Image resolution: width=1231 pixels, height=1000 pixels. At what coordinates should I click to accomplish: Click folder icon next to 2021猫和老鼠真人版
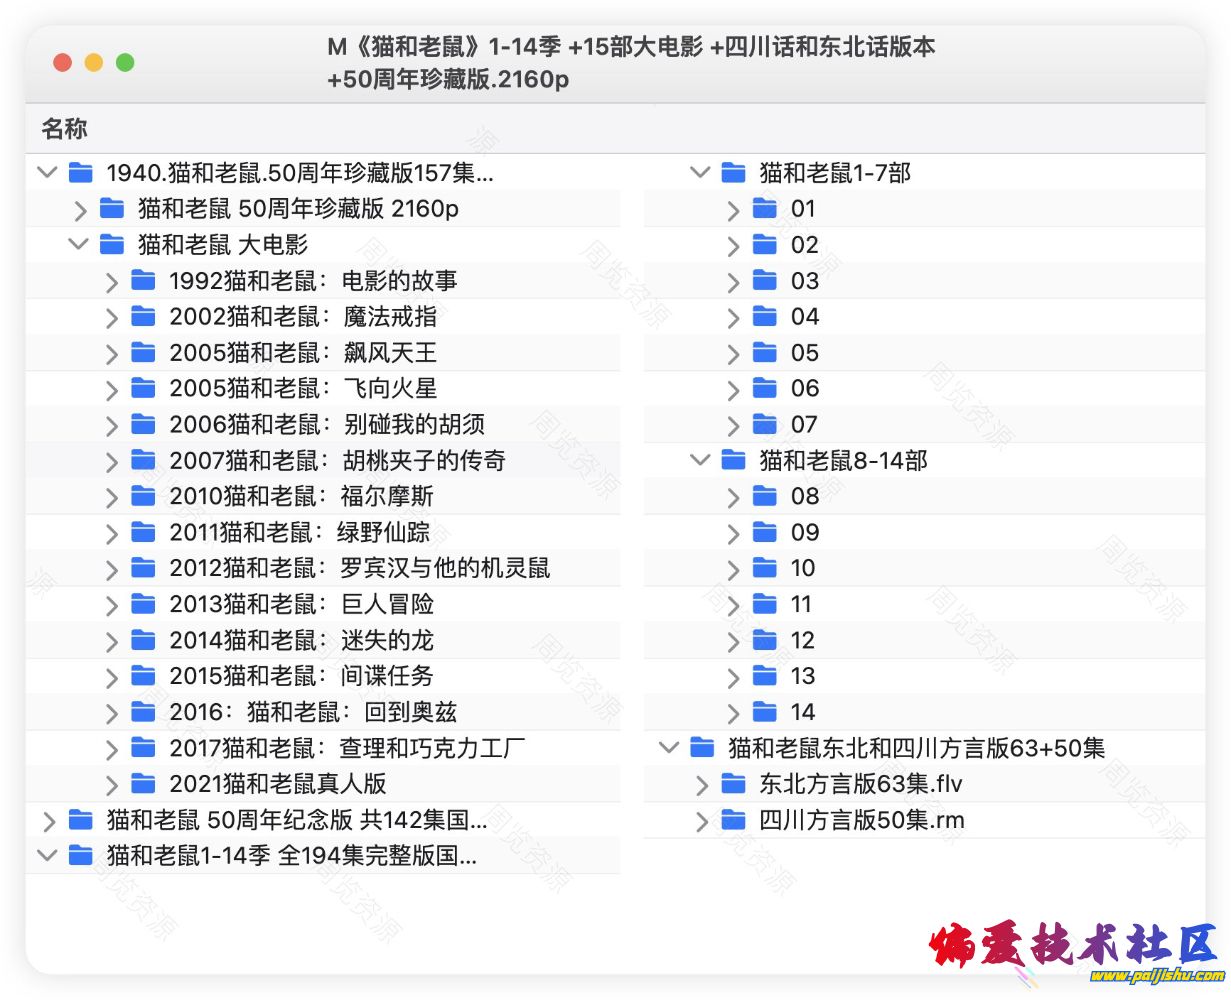click(x=143, y=783)
